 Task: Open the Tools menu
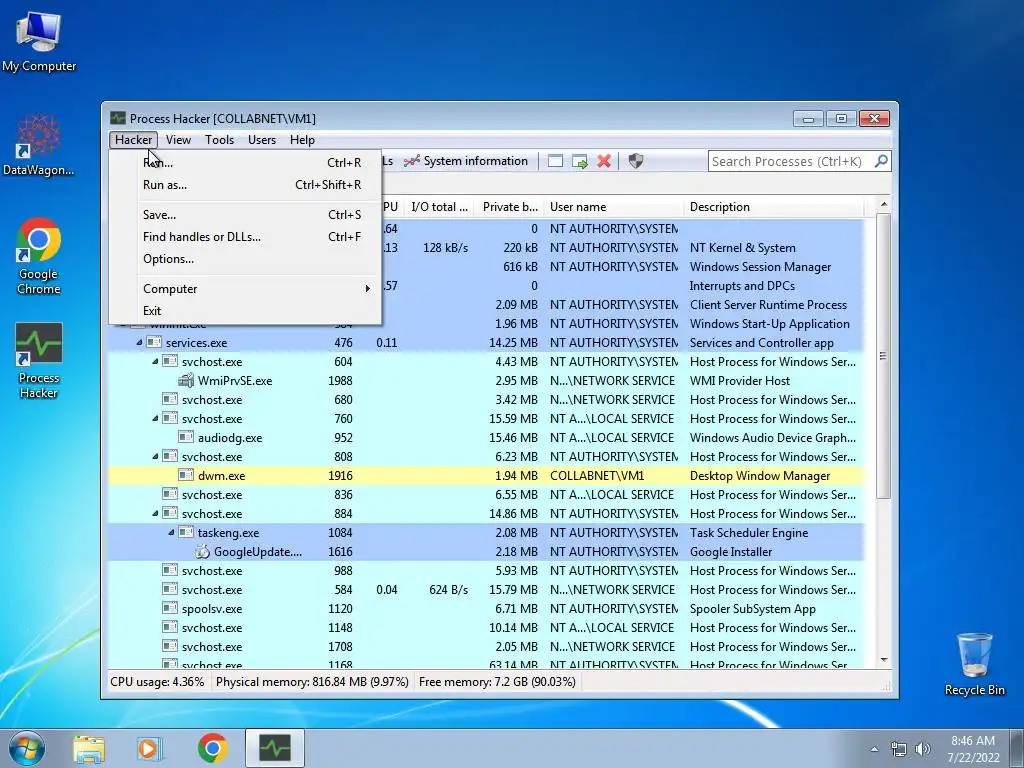[x=219, y=140]
